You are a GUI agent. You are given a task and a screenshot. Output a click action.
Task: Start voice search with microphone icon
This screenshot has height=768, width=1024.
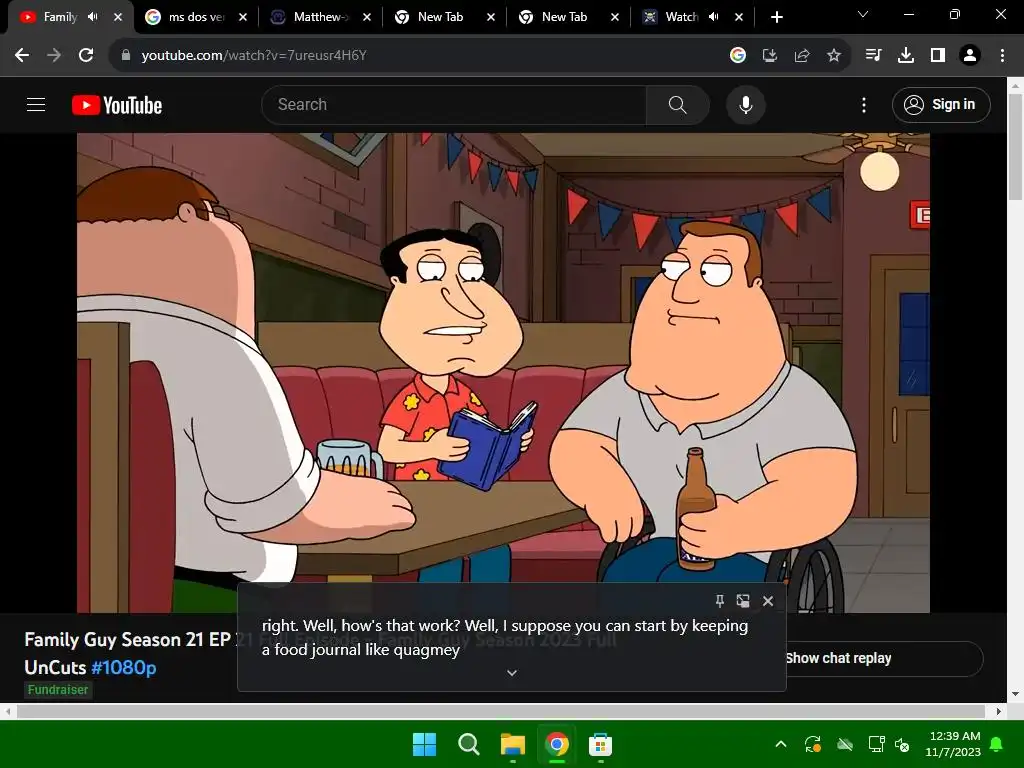(x=745, y=104)
